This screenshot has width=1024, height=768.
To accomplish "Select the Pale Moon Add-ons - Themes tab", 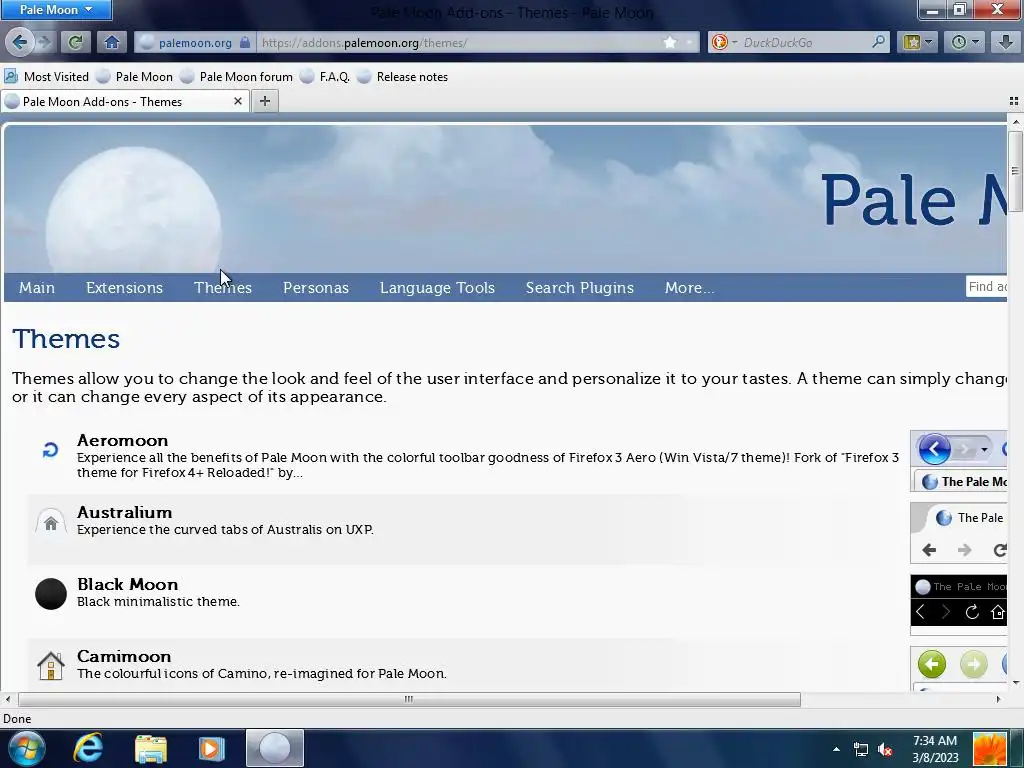I will click(125, 101).
